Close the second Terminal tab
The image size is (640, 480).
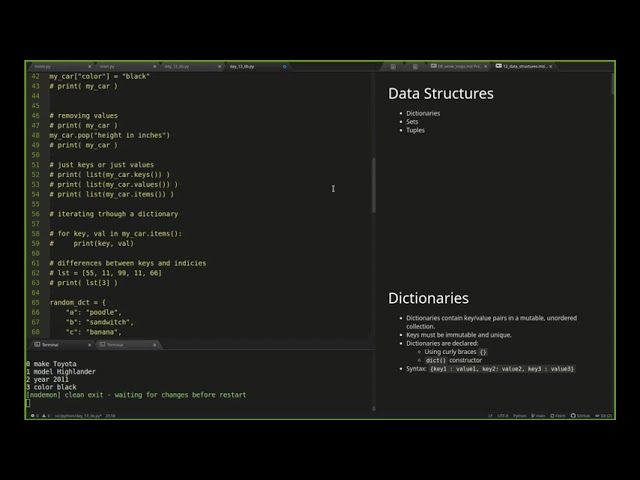click(154, 345)
